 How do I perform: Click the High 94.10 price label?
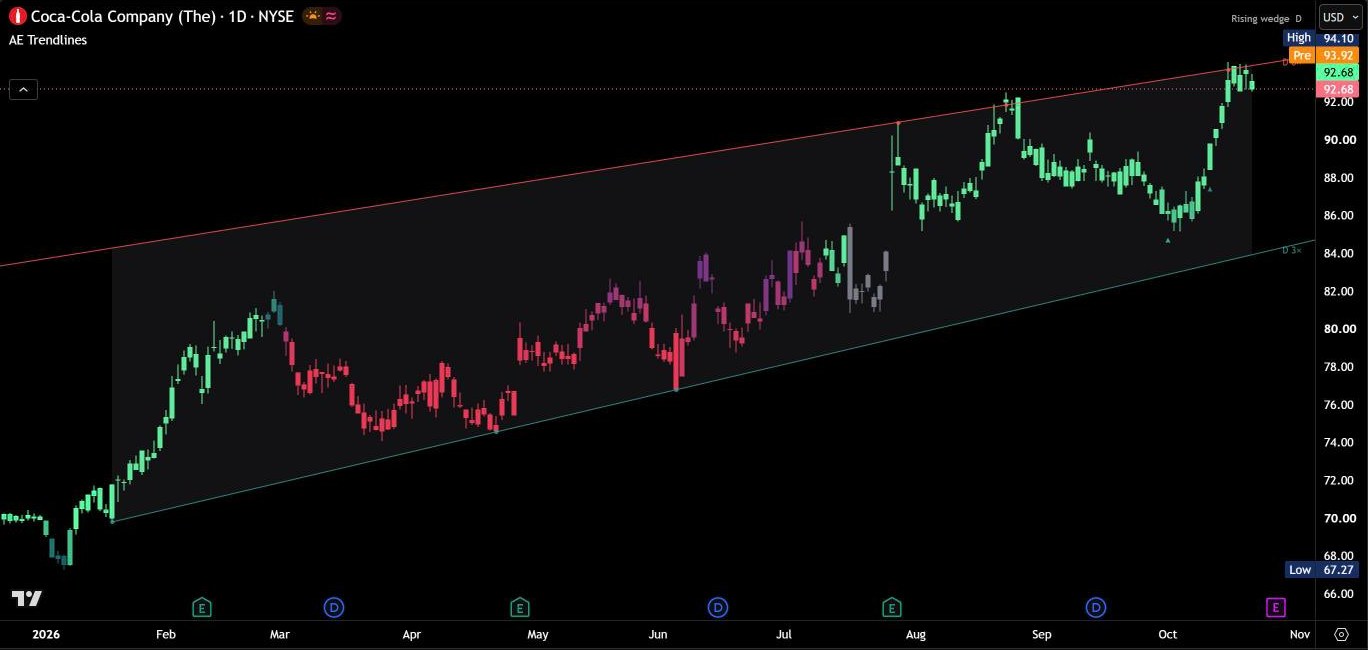point(1321,38)
